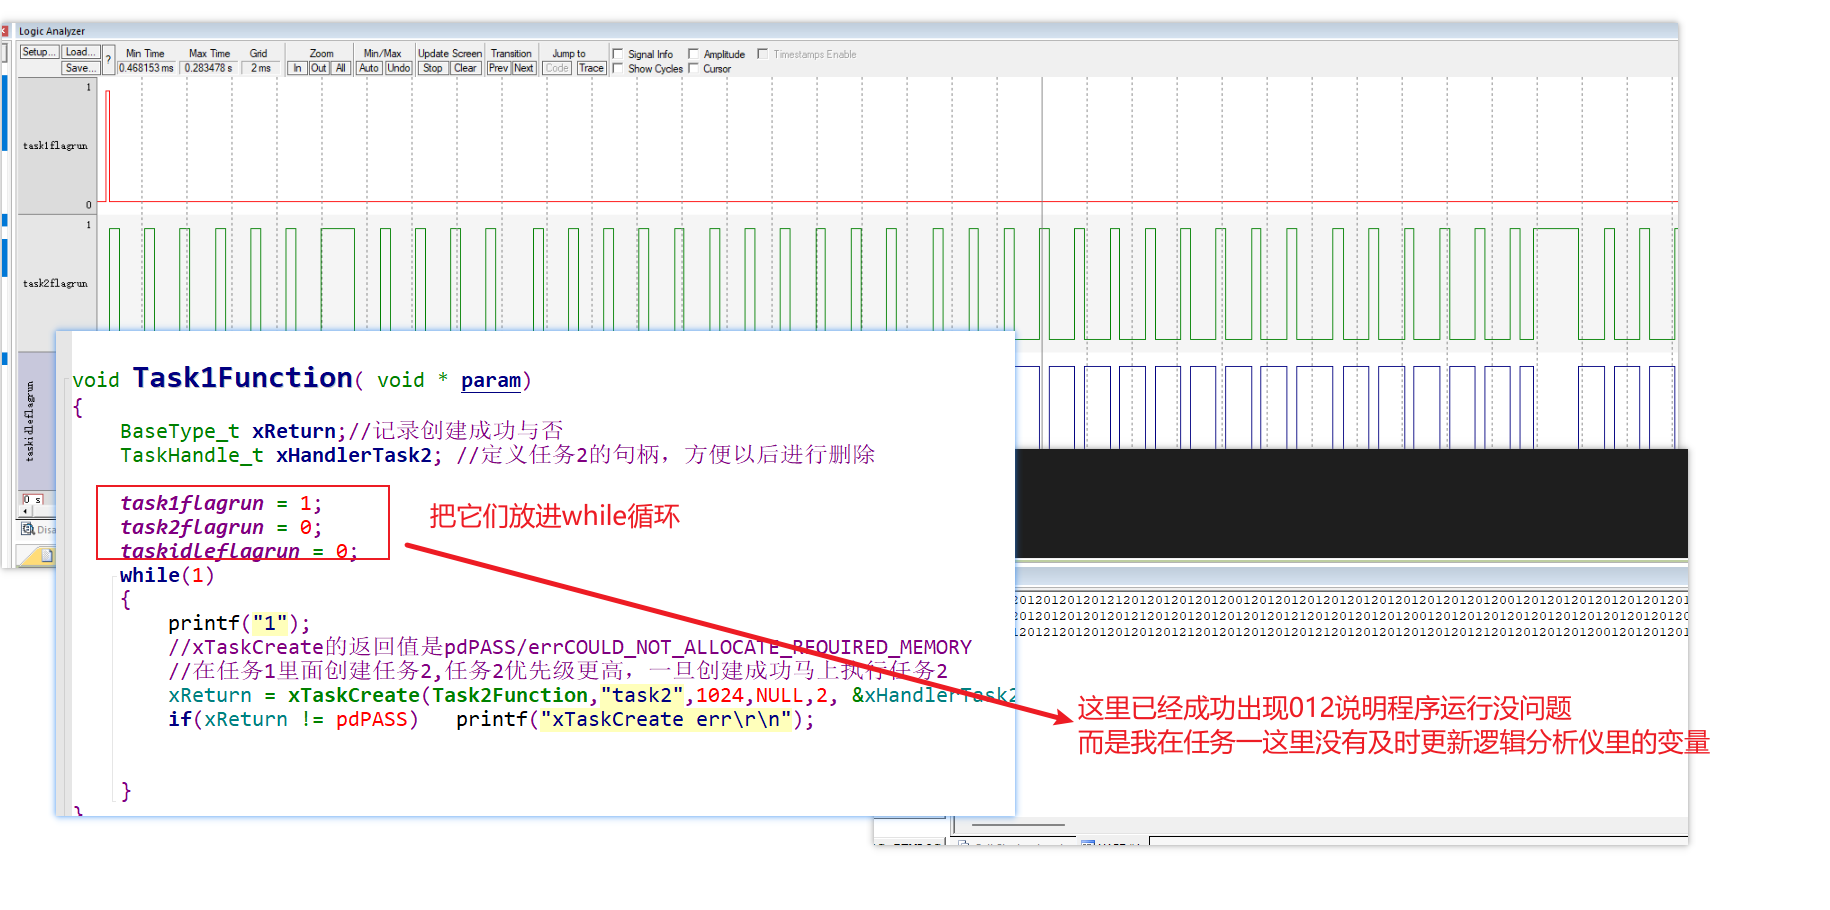Enable the Show Cycles checkbox
Image resolution: width=1830 pixels, height=910 pixels.
618,68
